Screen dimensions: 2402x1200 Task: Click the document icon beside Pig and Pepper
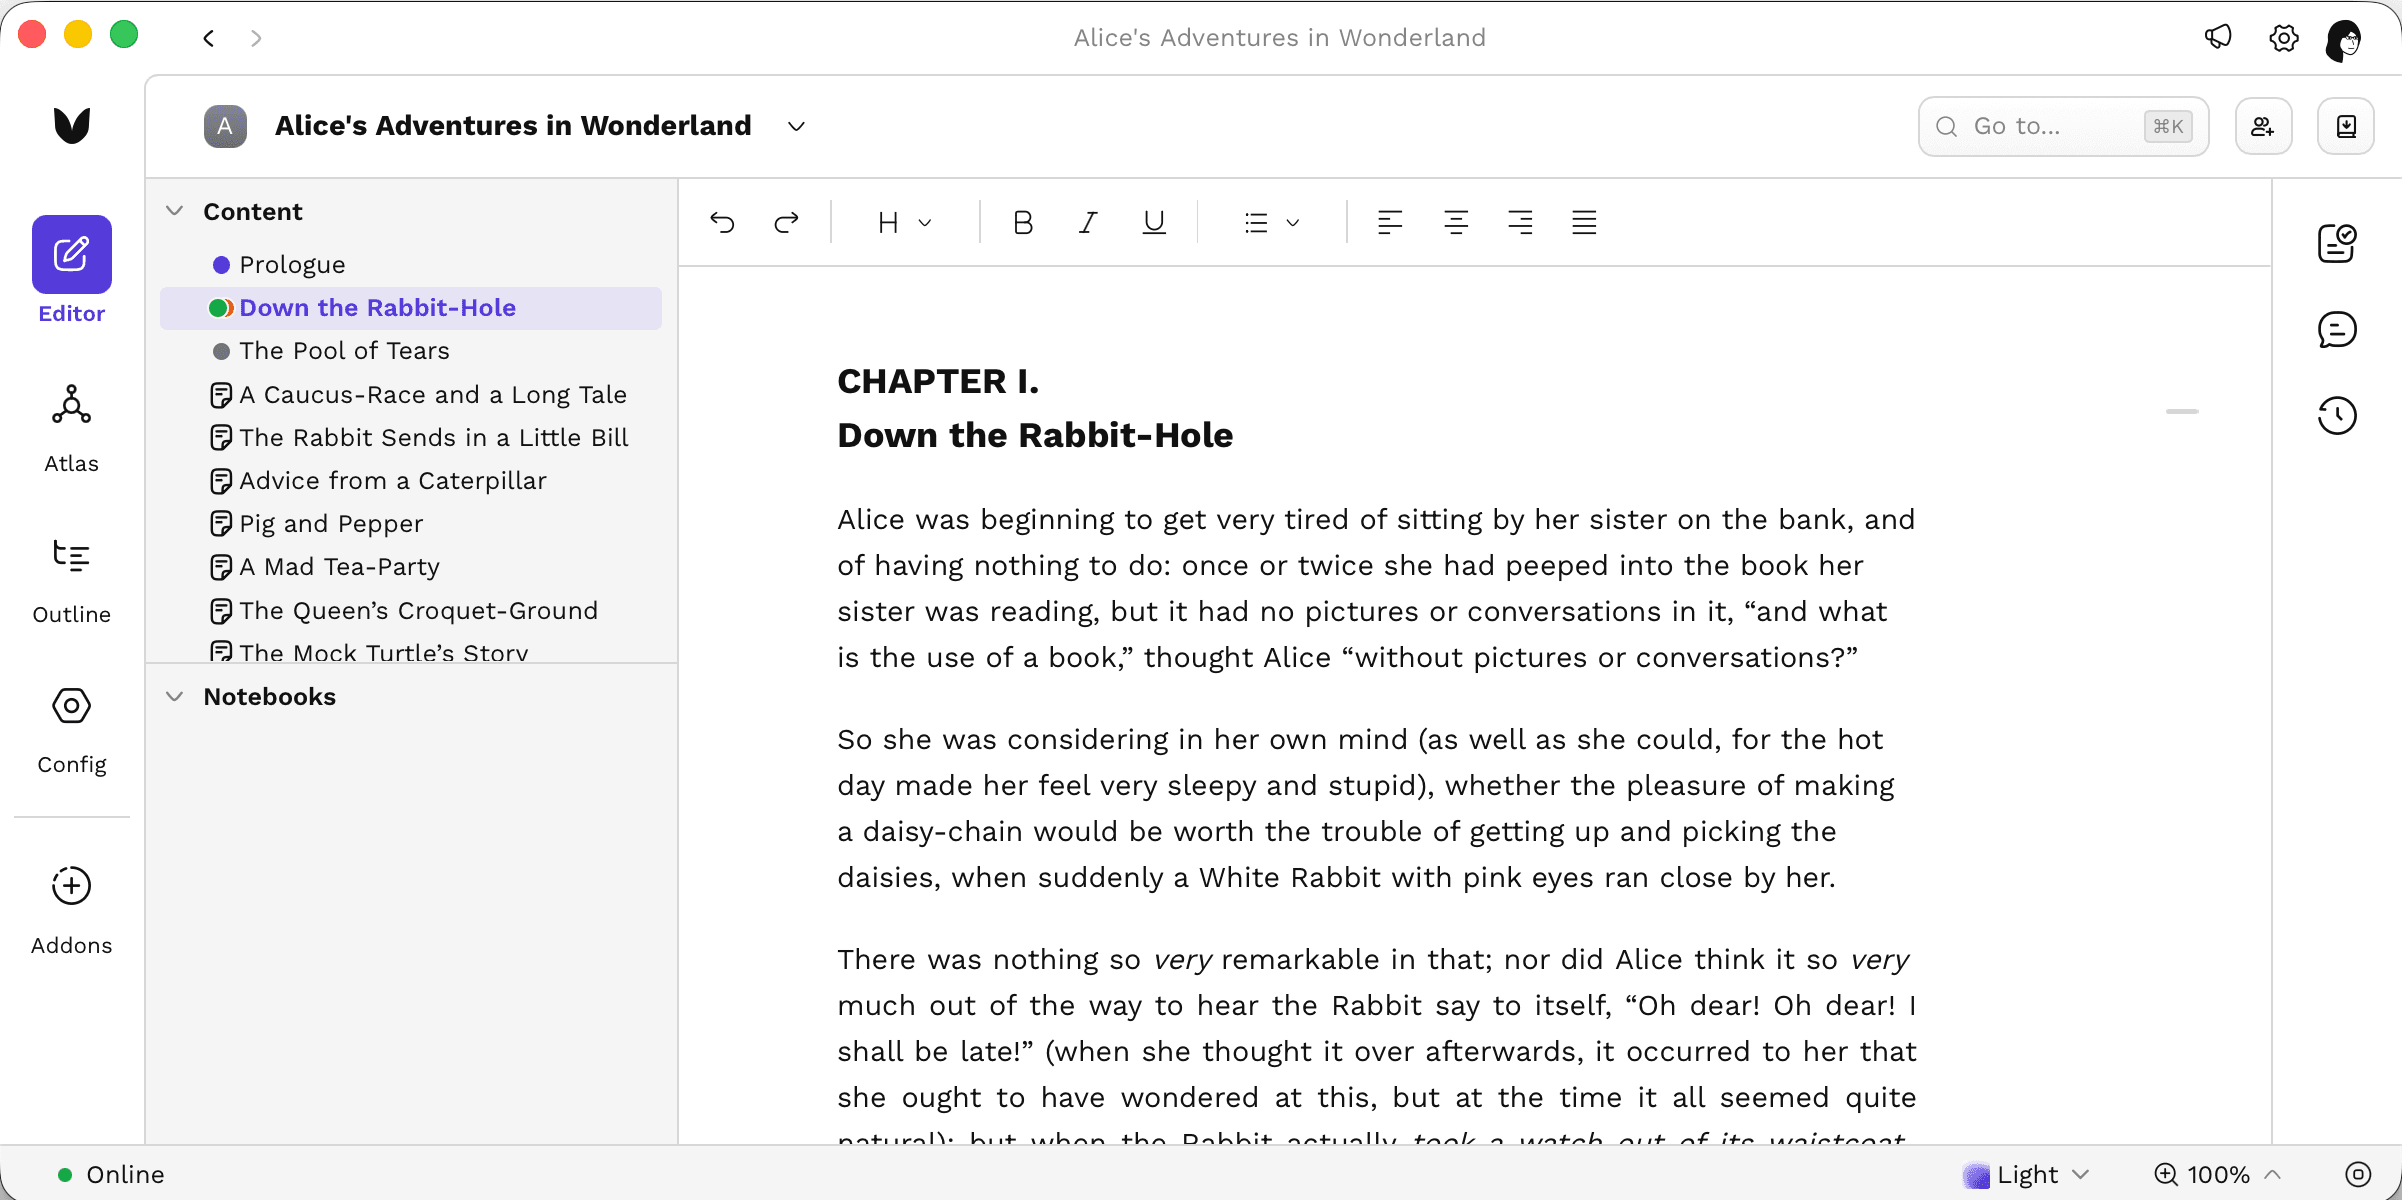coord(221,524)
